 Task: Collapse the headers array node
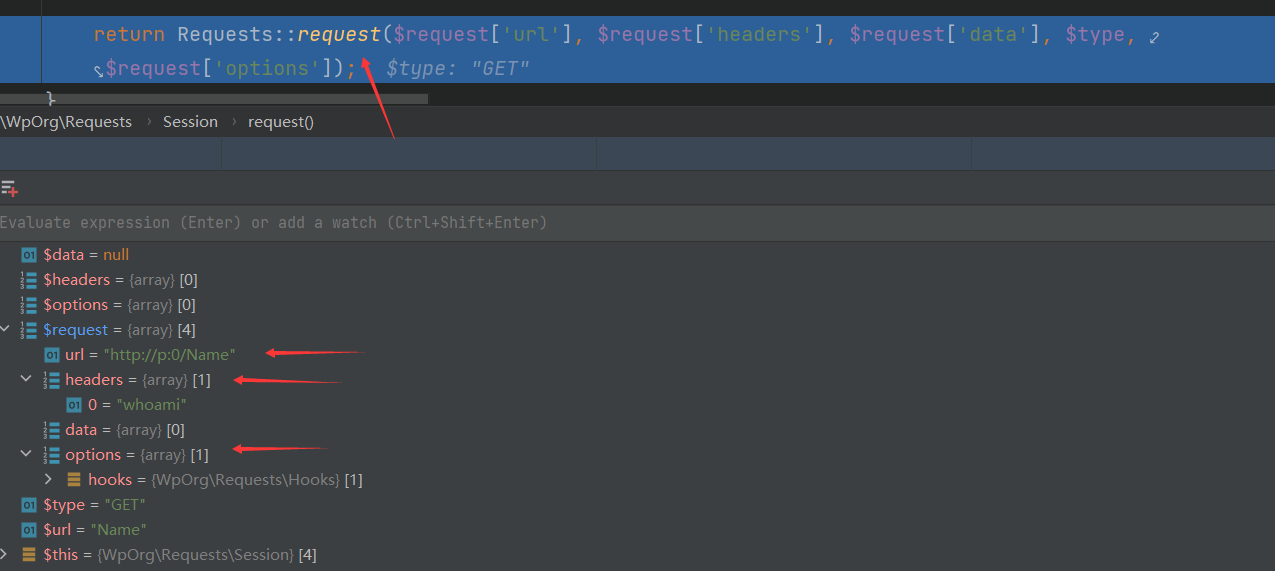click(27, 380)
